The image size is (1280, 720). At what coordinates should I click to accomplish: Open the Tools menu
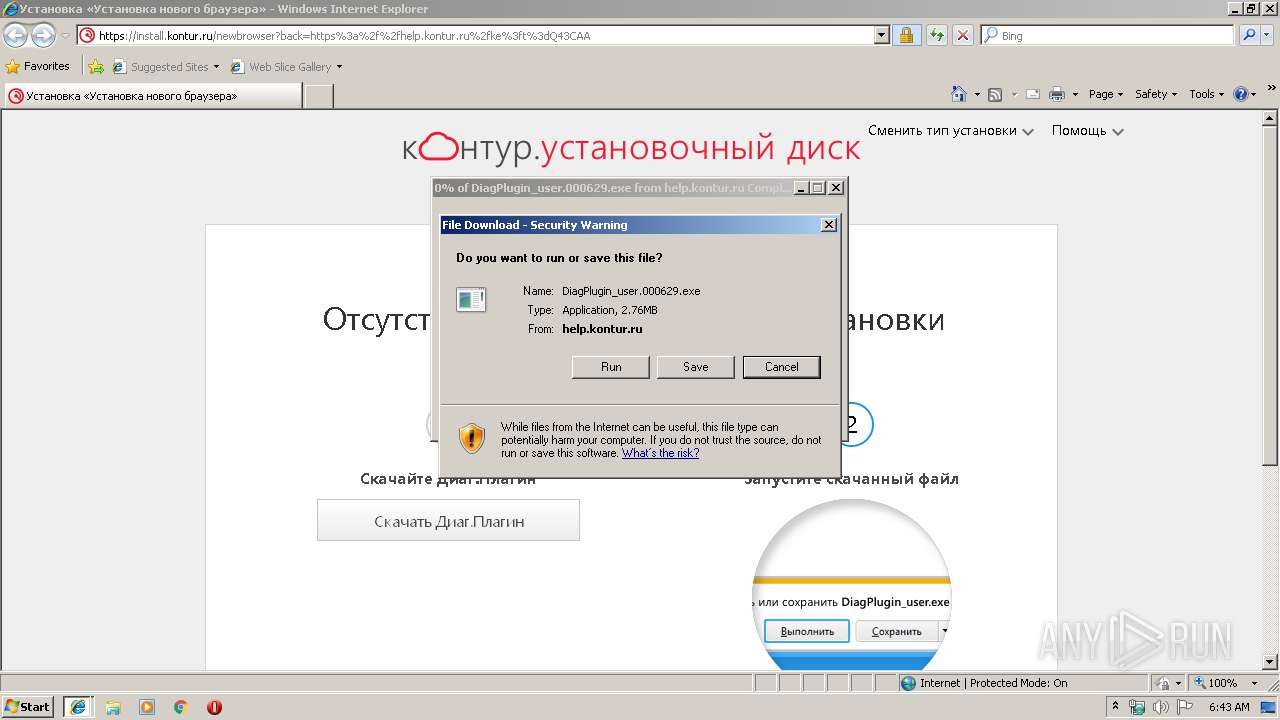[1206, 94]
